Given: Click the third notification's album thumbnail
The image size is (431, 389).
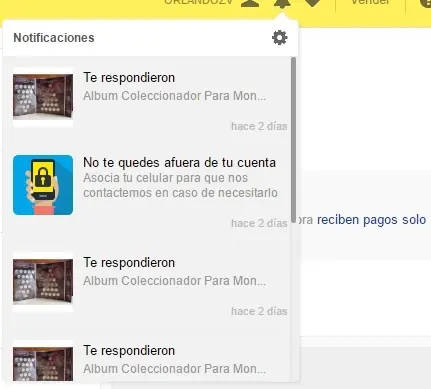Looking at the screenshot, I should [x=43, y=282].
